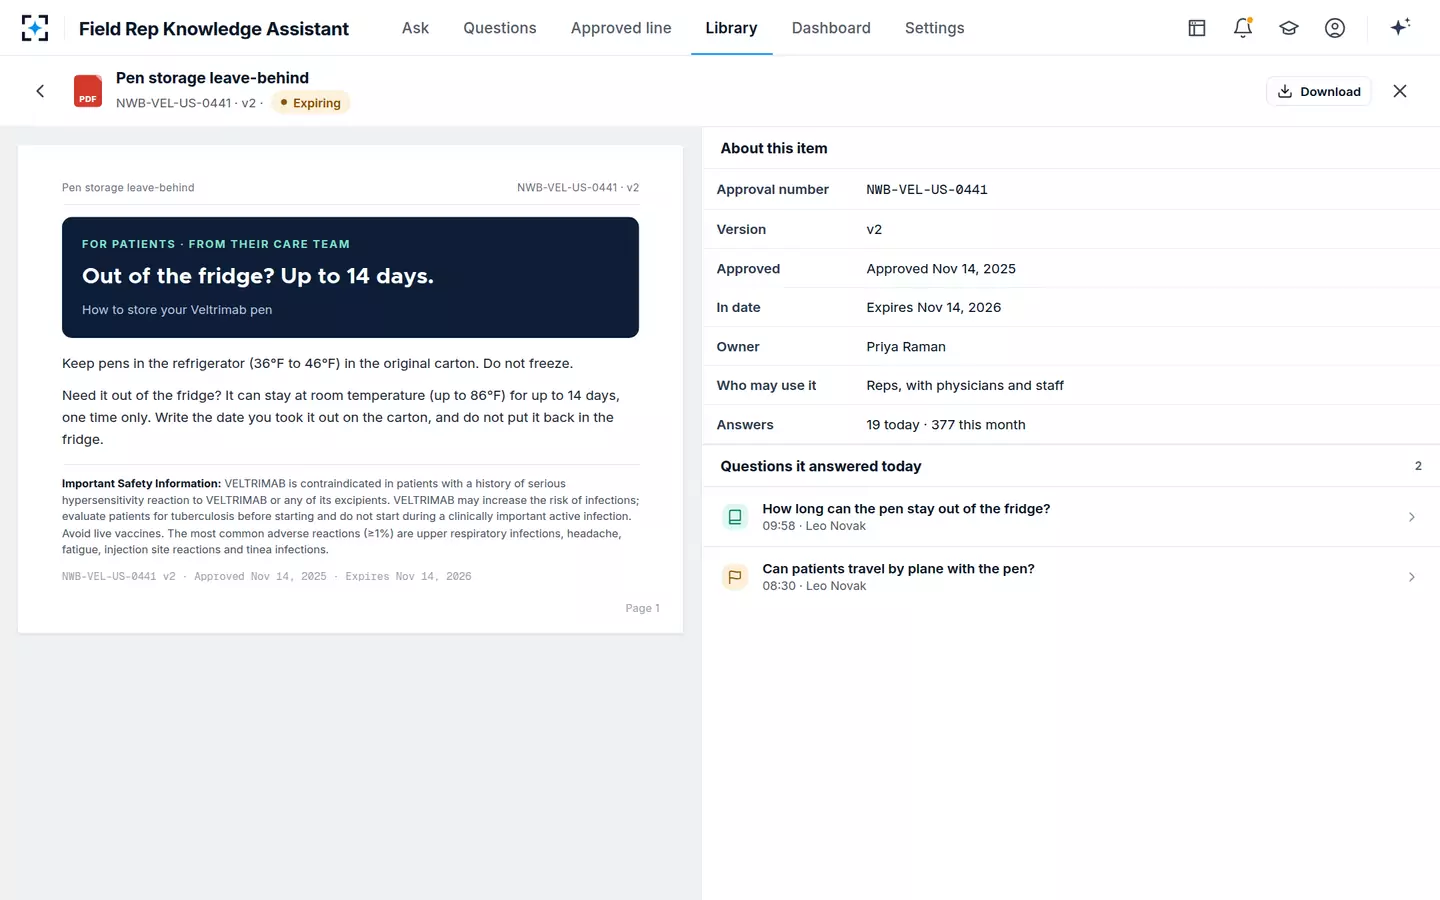This screenshot has height=900, width=1440.
Task: Click "19 today · 377 this month" answers value
Action: 946,425
